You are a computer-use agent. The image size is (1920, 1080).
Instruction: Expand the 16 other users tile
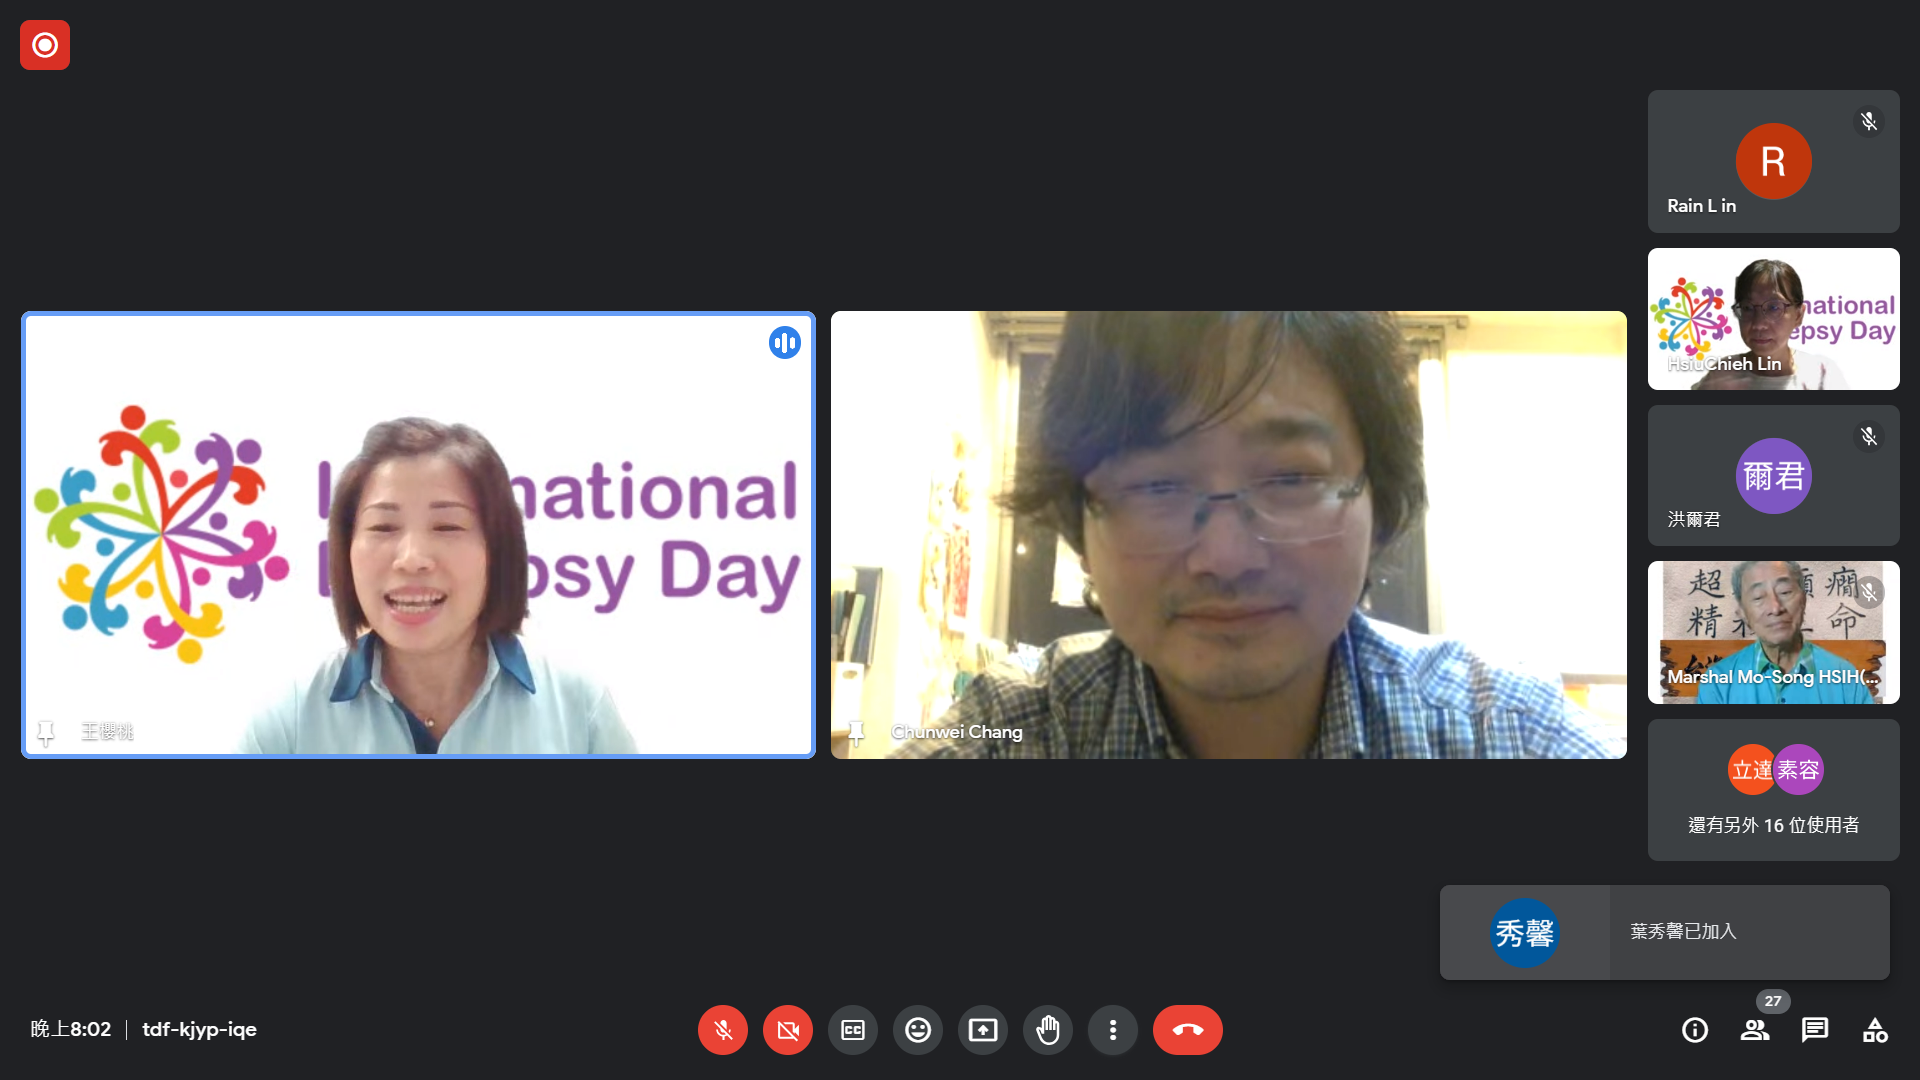tap(1773, 790)
